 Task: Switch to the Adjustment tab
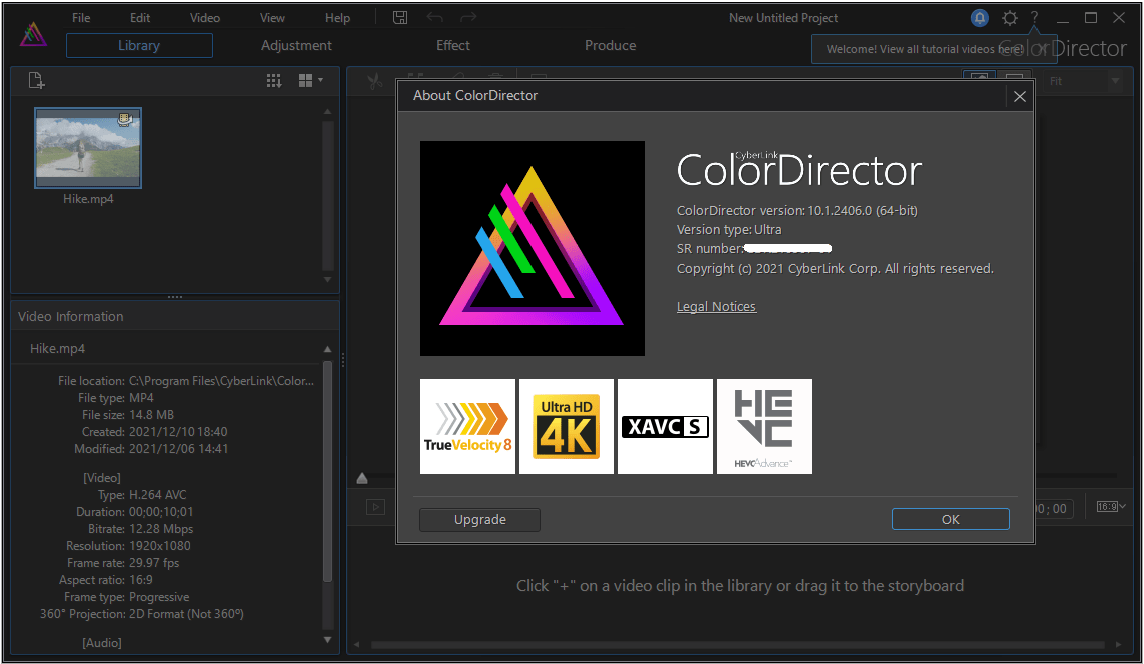pyautogui.click(x=296, y=45)
